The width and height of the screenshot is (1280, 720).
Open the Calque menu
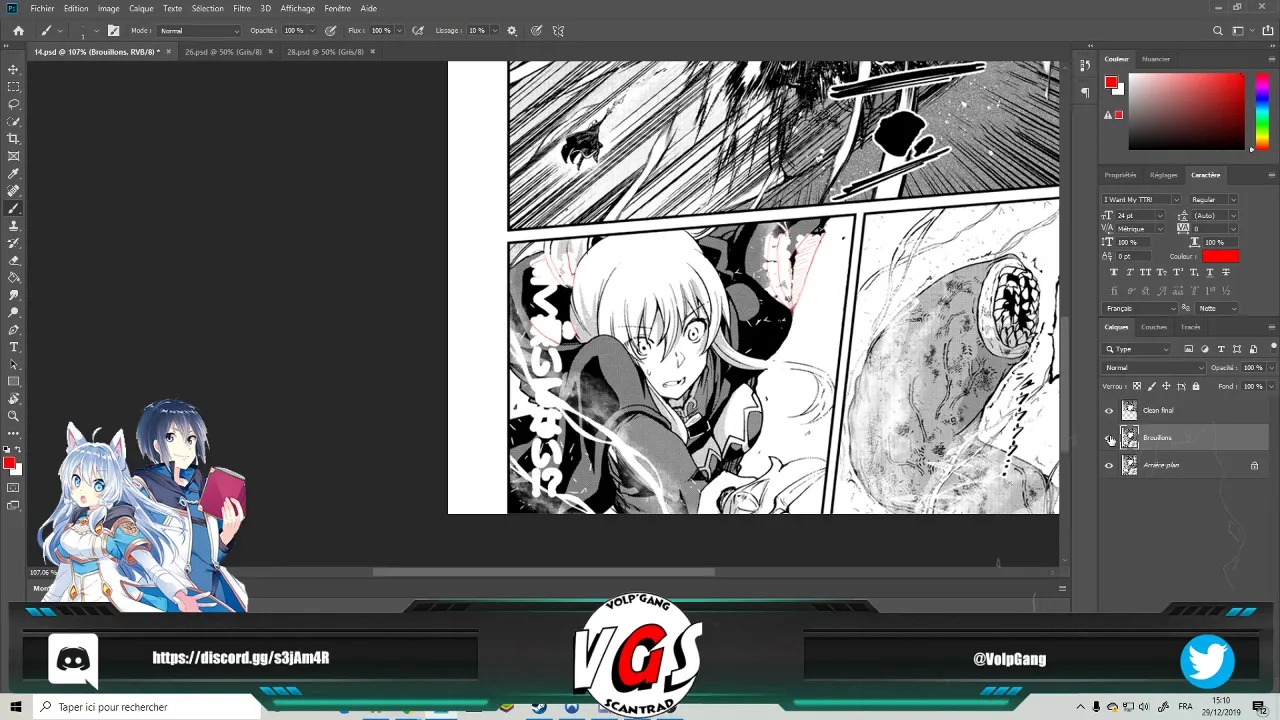141,8
